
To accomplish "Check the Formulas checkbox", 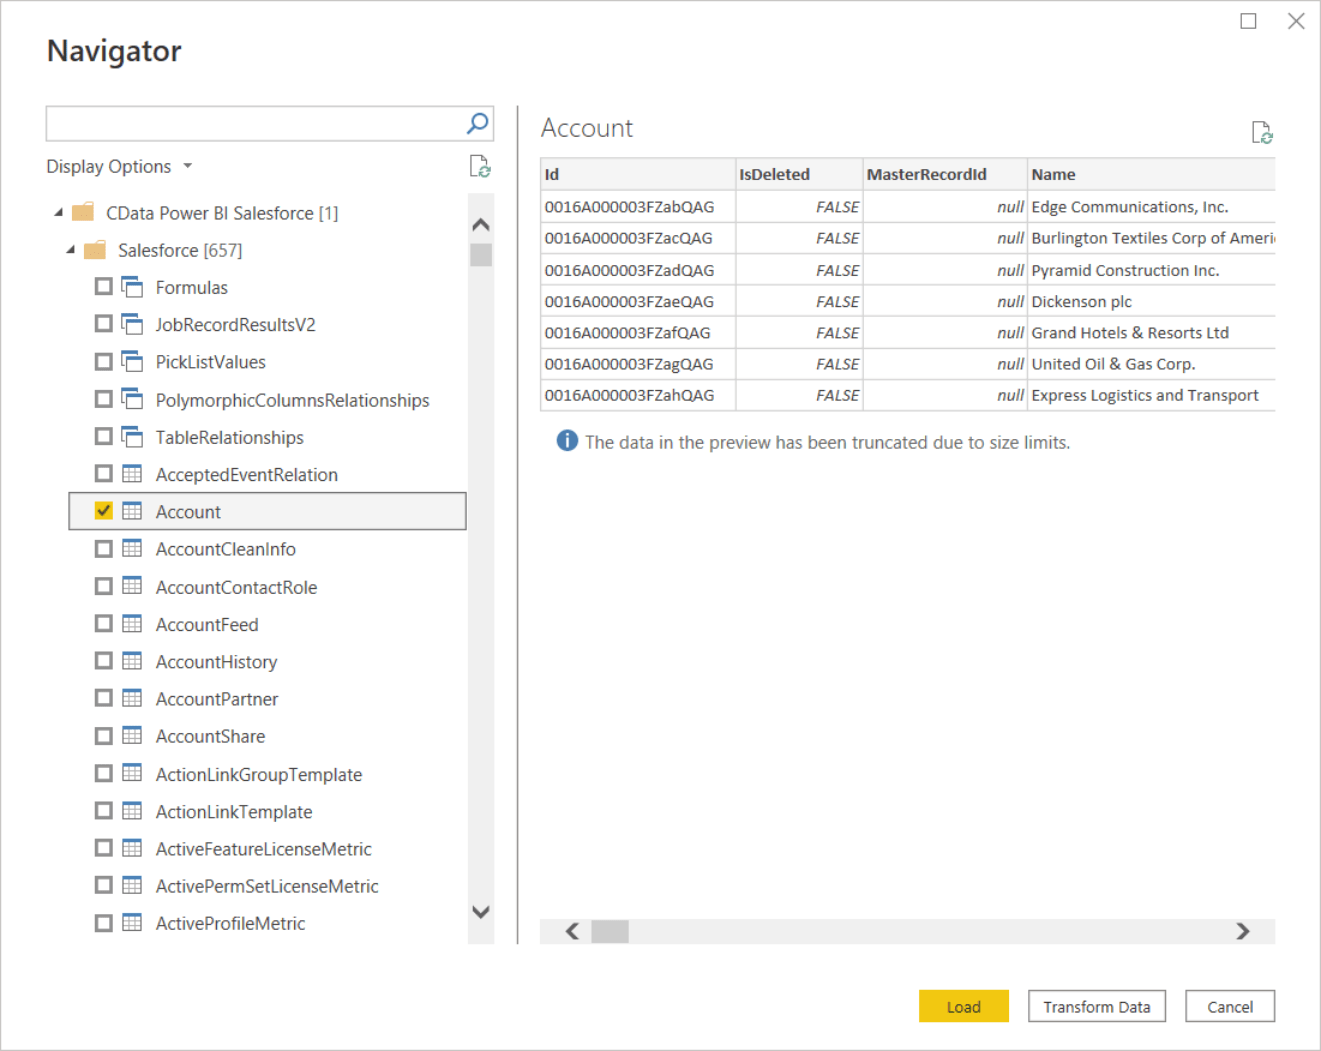I will tap(103, 286).
